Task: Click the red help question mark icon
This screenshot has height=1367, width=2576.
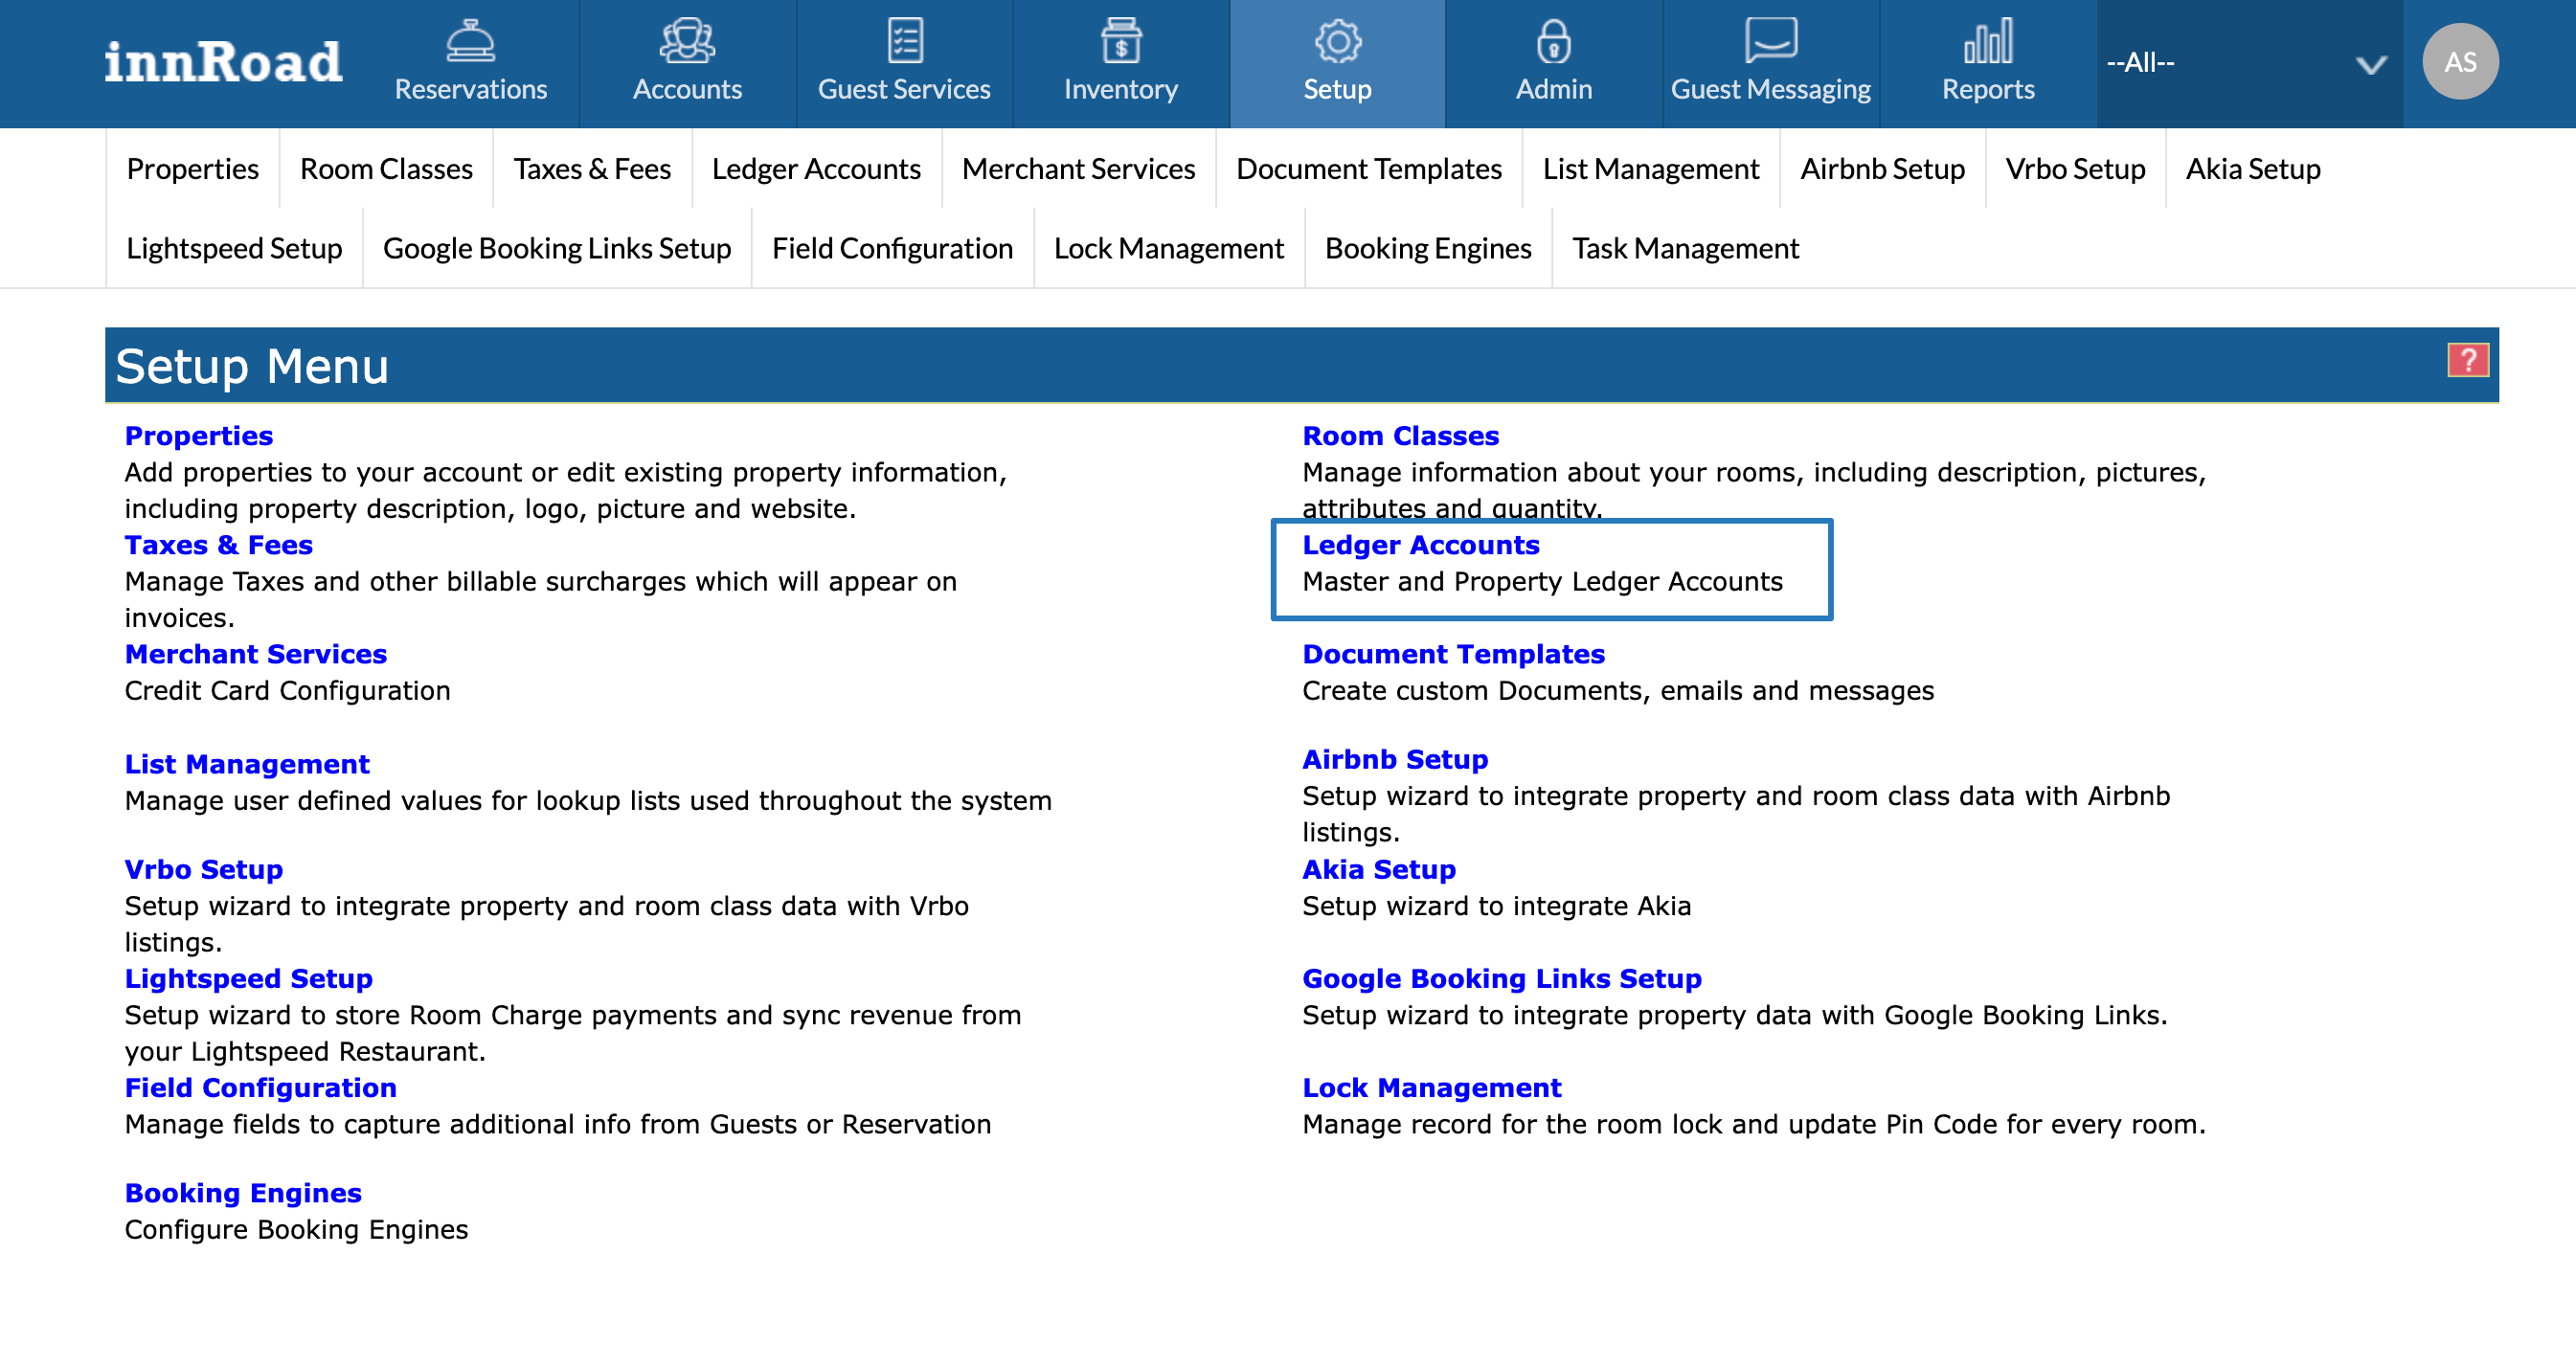Action: pos(2467,360)
